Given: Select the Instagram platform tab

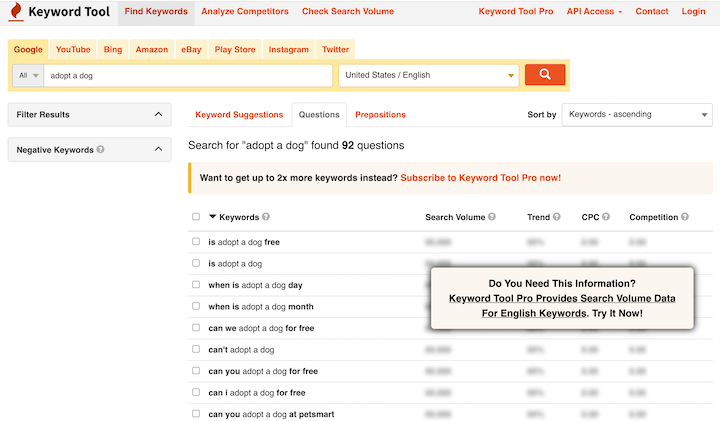Looking at the screenshot, I should (x=288, y=50).
